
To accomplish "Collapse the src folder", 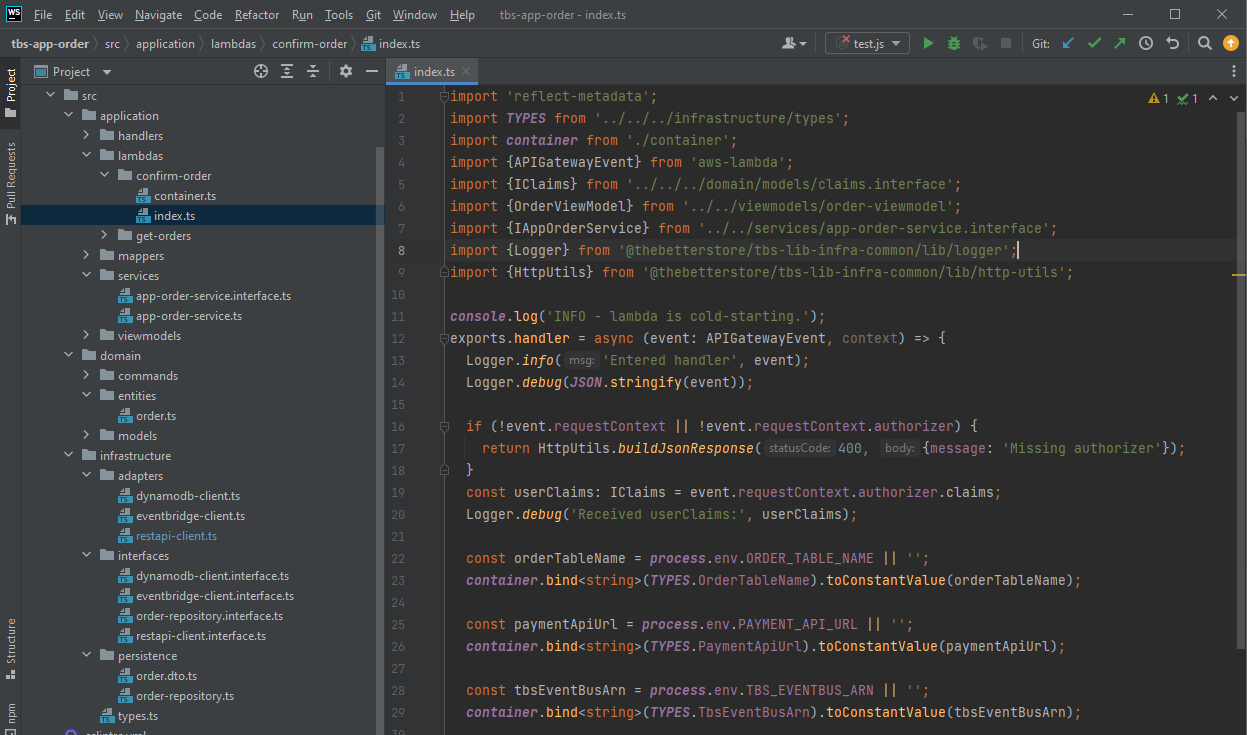I will click(50, 96).
